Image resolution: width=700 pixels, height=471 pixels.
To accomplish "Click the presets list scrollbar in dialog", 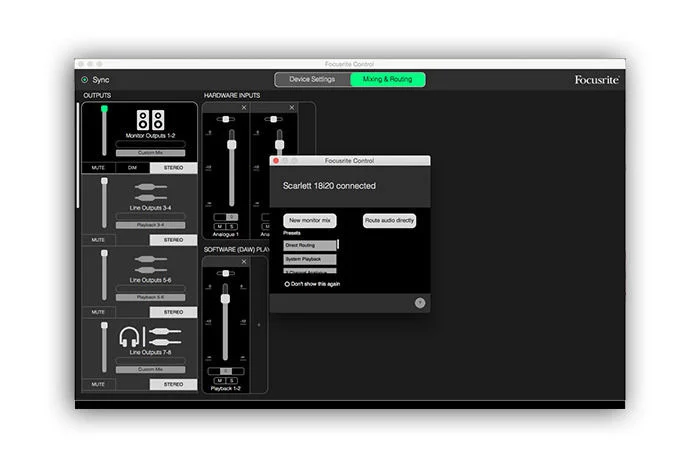I will click(338, 244).
